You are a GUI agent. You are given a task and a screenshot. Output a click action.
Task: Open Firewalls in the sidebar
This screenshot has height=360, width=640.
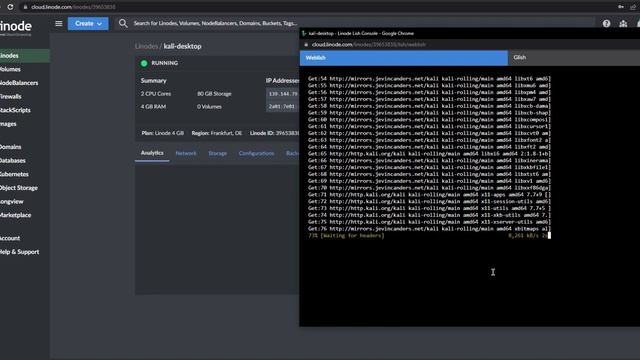pos(11,97)
